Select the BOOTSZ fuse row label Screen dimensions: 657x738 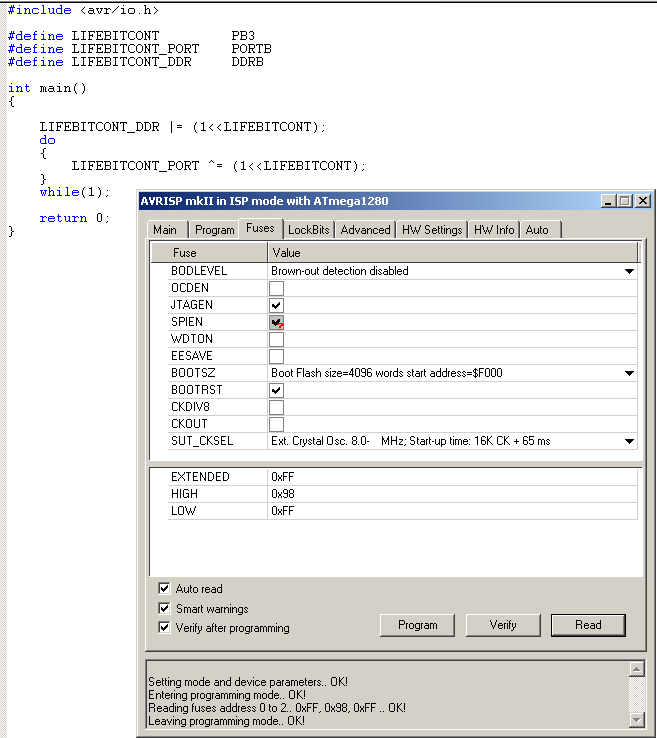coord(193,373)
